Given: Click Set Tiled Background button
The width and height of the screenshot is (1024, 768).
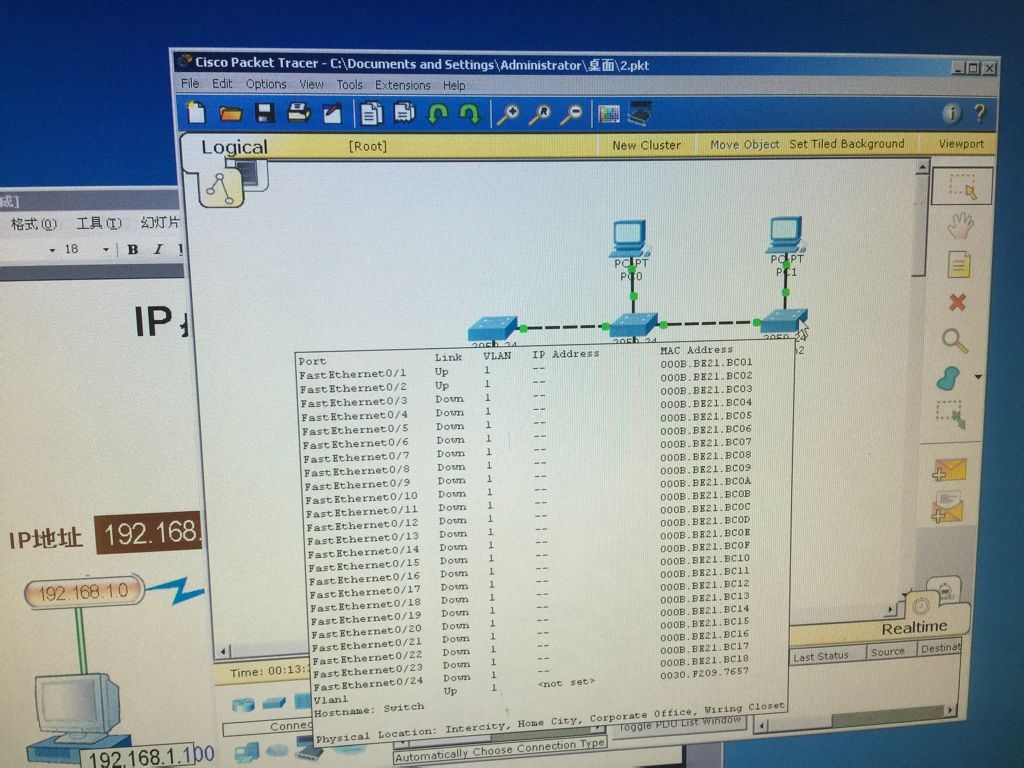Looking at the screenshot, I should [x=846, y=144].
